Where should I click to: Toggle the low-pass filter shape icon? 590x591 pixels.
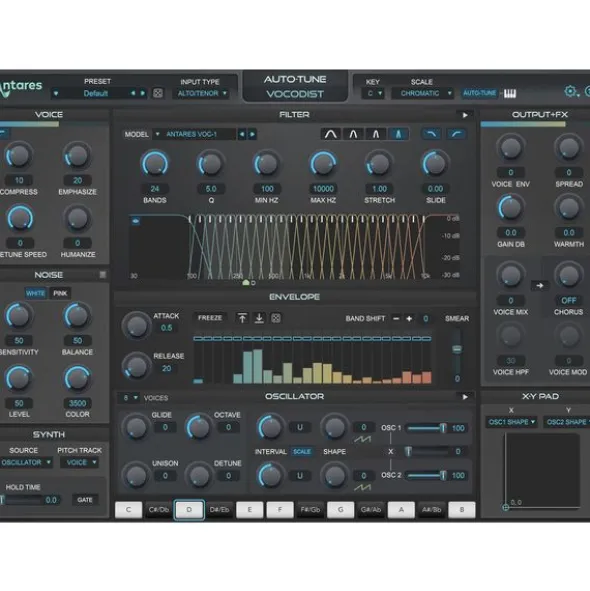432,134
